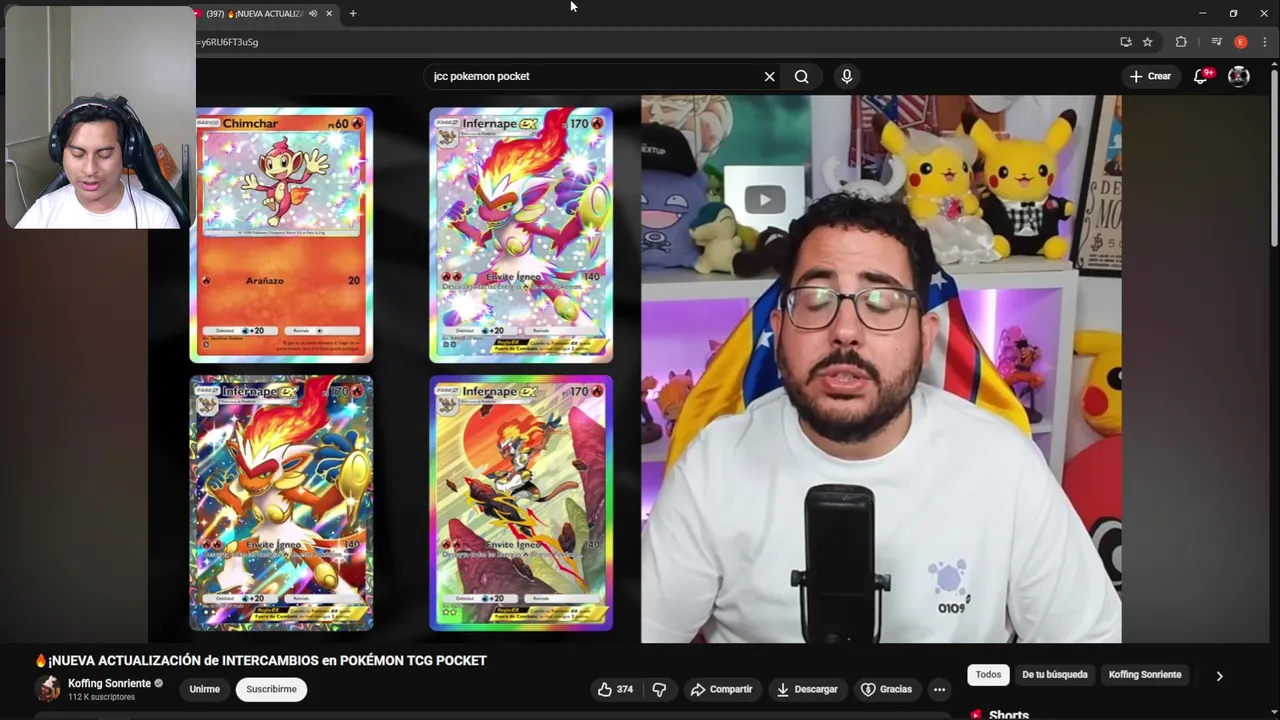
Task: Click the Suscribirme button
Action: click(x=271, y=689)
